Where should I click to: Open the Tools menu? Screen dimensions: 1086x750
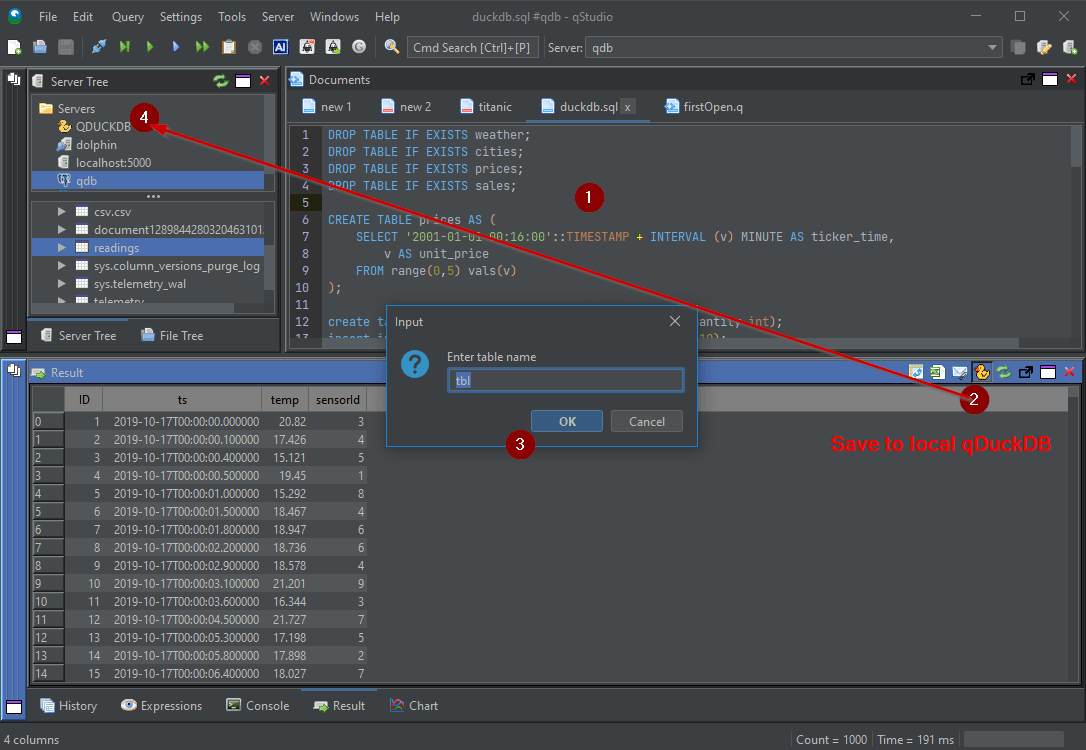click(x=232, y=17)
